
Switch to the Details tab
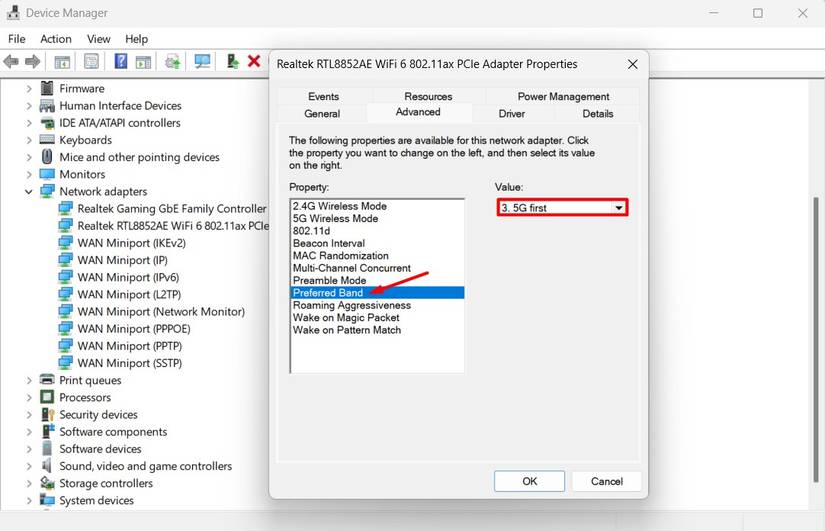coord(598,114)
